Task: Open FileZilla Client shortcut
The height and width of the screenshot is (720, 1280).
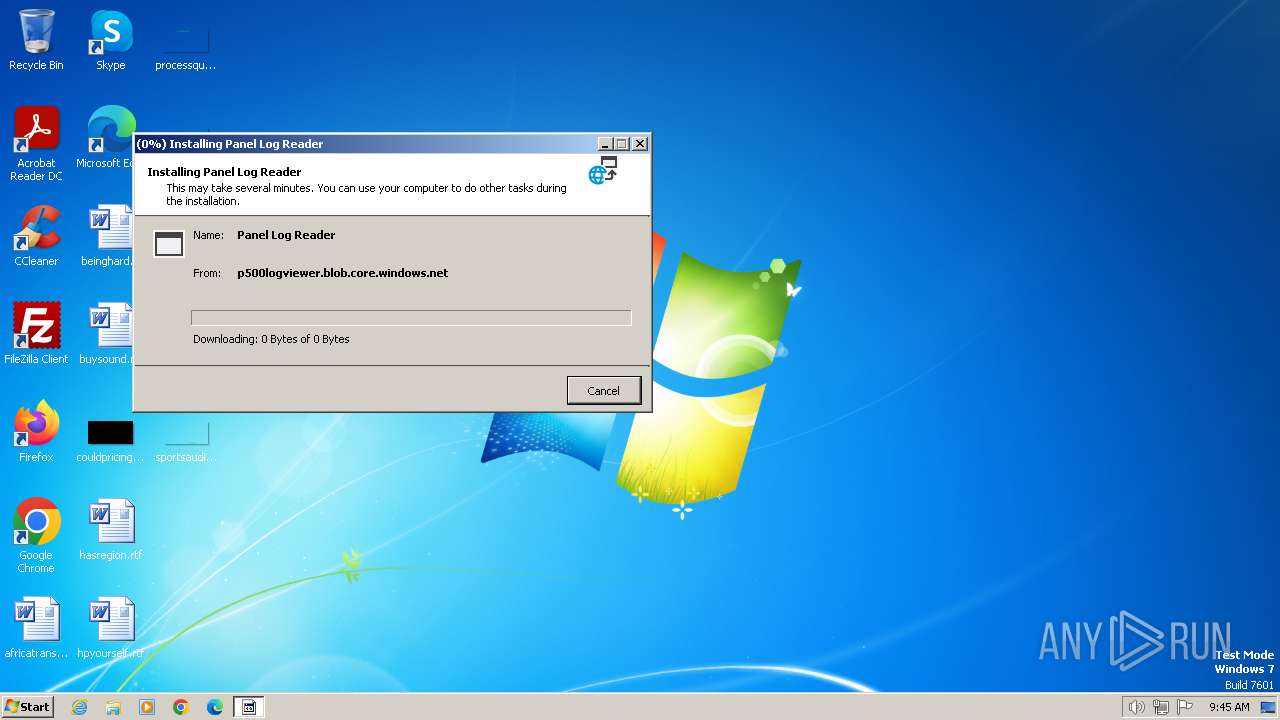Action: click(36, 334)
